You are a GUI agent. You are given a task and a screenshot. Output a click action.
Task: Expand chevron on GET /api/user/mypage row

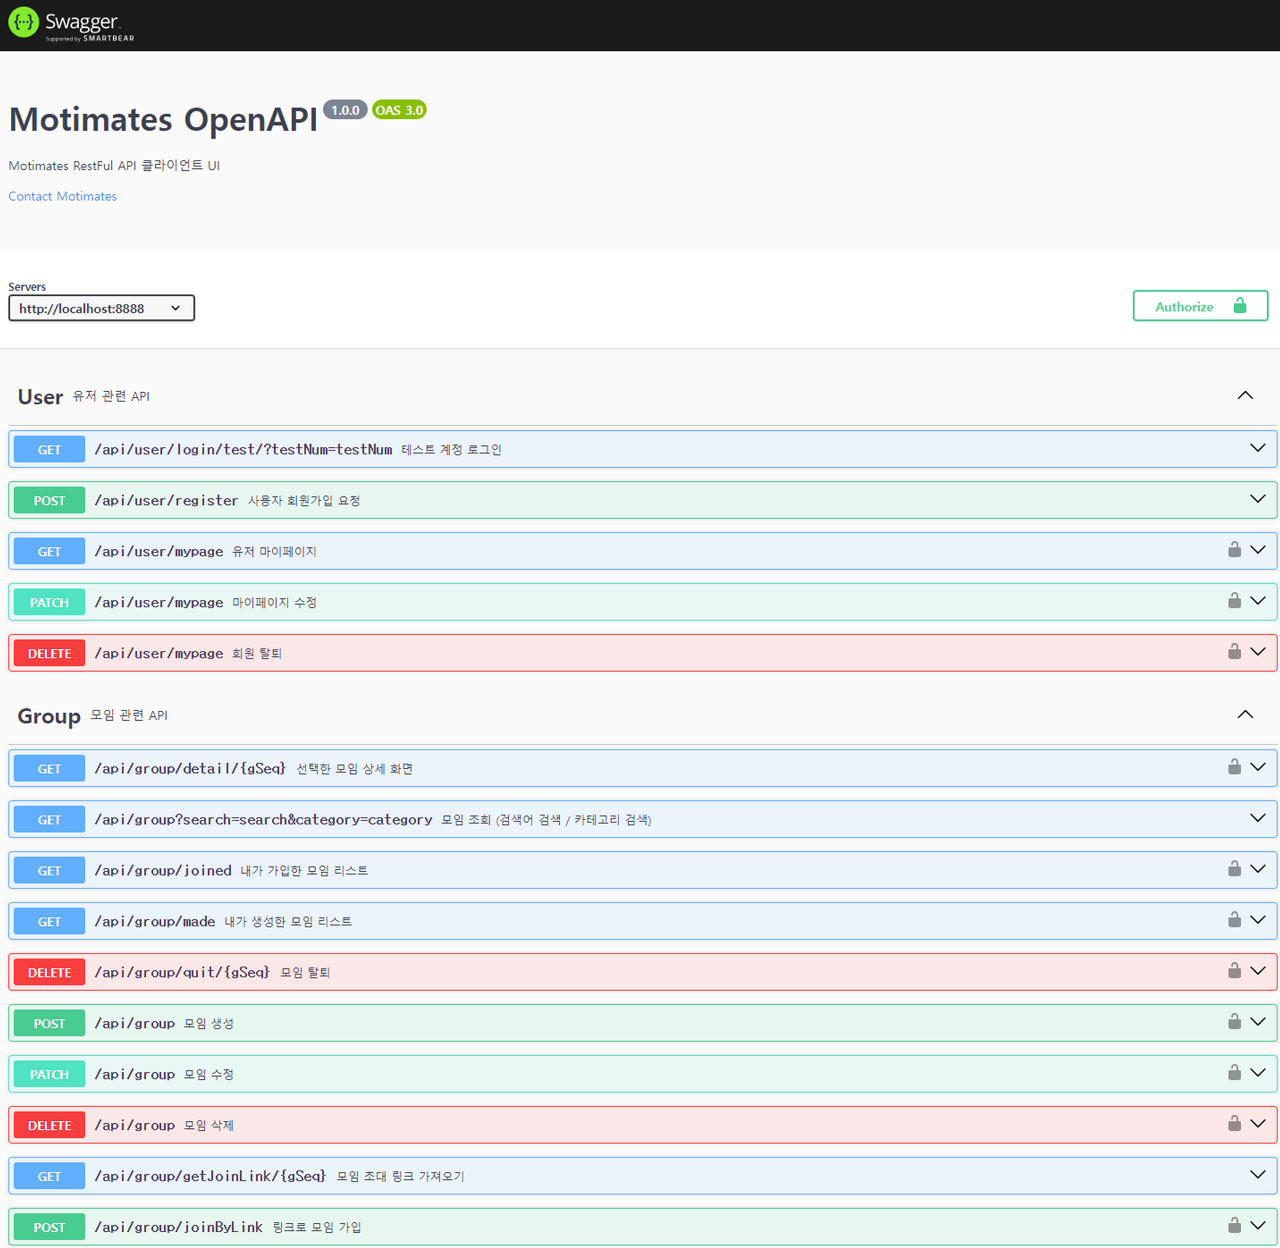[1258, 550]
